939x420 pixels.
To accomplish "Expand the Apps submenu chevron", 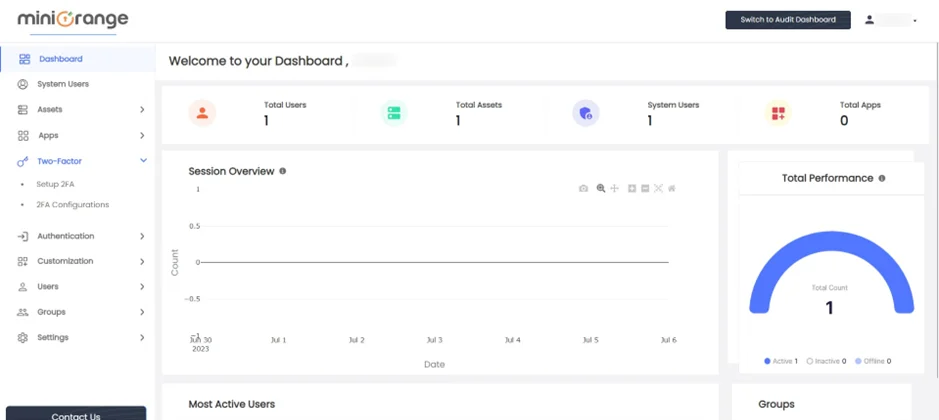I will pyautogui.click(x=142, y=135).
